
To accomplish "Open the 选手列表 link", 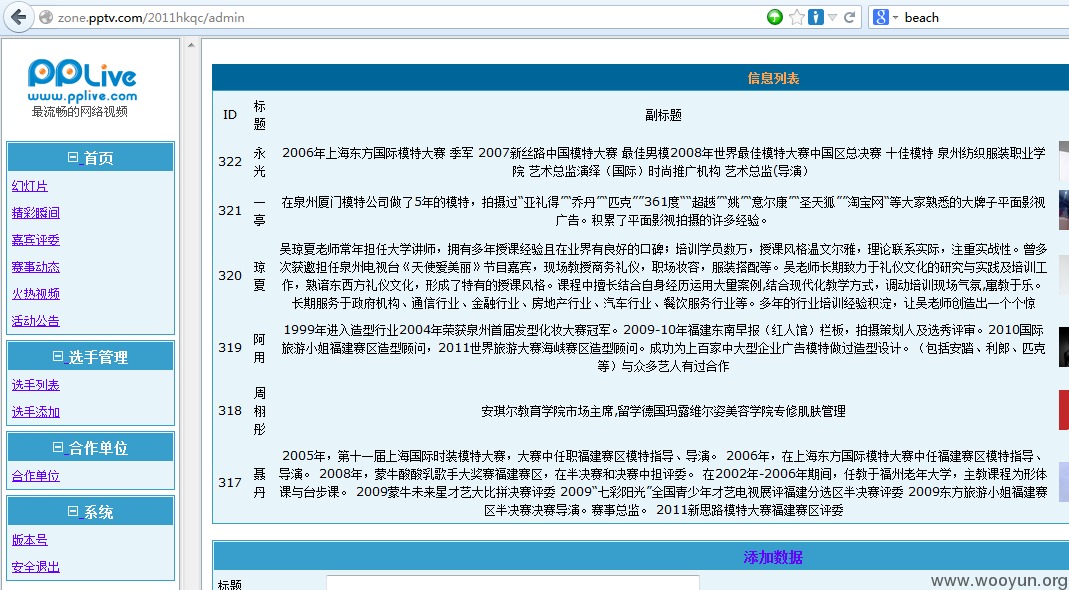I will [x=35, y=385].
